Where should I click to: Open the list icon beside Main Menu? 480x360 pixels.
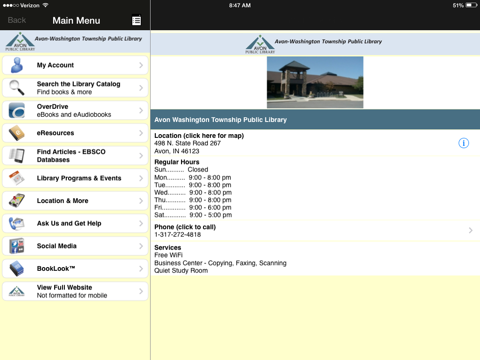click(x=136, y=21)
